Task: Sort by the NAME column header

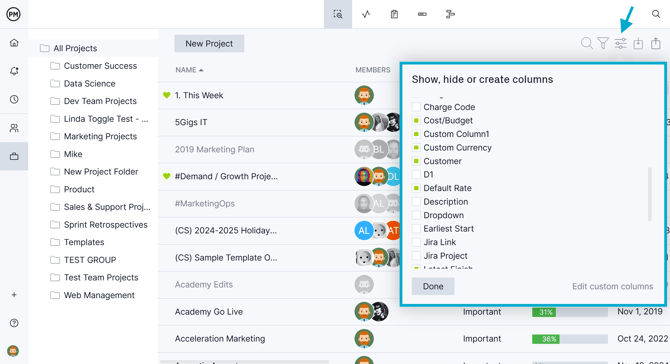Action: point(189,70)
